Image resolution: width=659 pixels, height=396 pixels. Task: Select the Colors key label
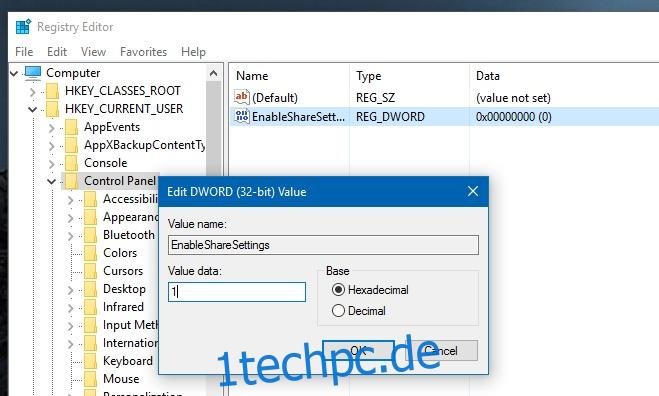120,253
